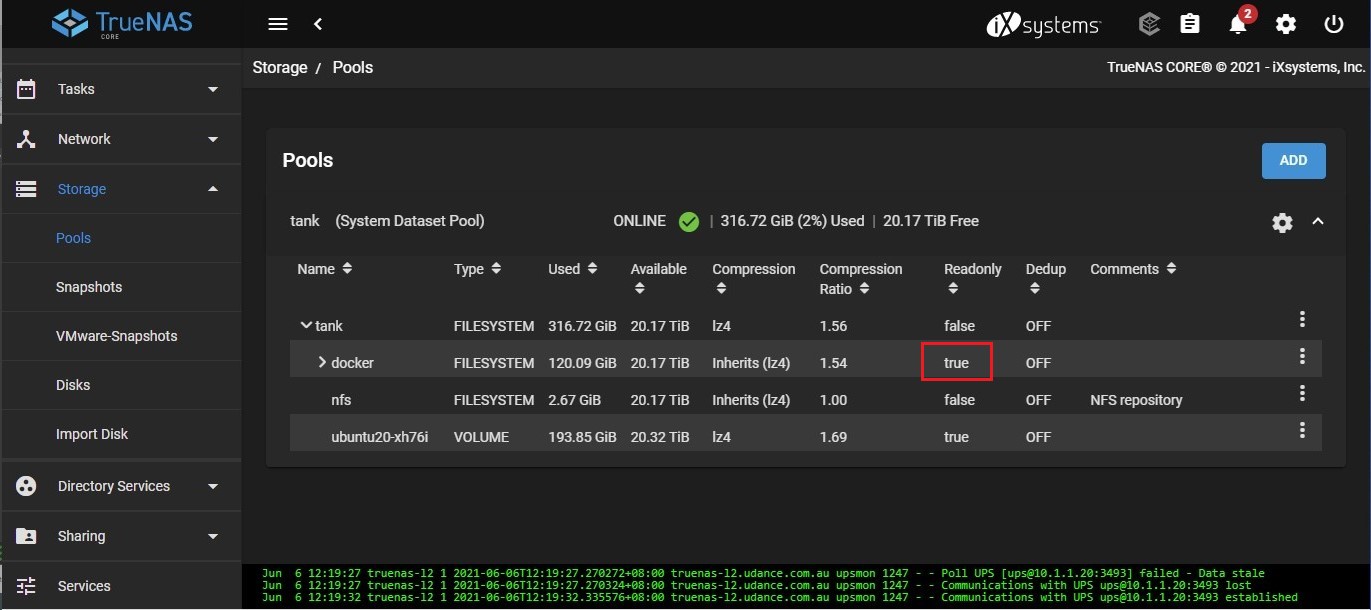
Task: Collapse the sidebar with the back chevron
Action: [318, 24]
